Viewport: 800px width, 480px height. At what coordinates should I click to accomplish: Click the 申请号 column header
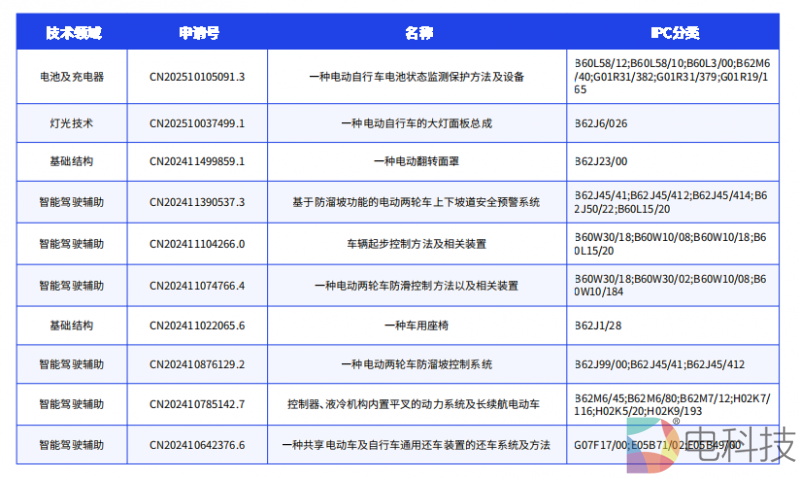(x=197, y=33)
